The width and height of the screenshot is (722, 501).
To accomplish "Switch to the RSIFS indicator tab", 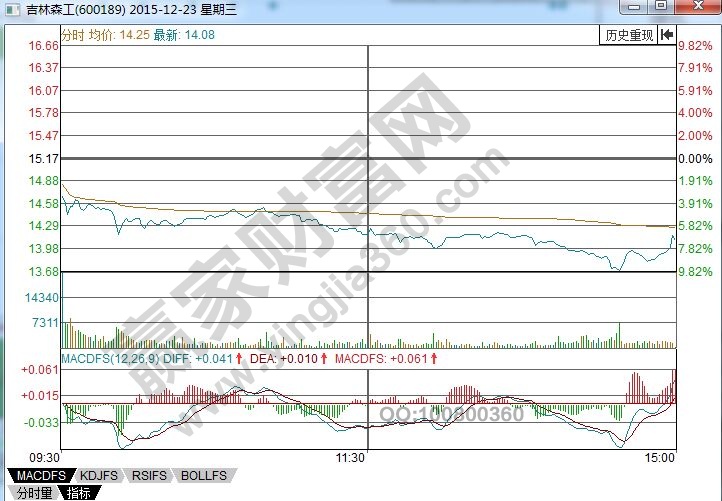I will click(x=148, y=475).
